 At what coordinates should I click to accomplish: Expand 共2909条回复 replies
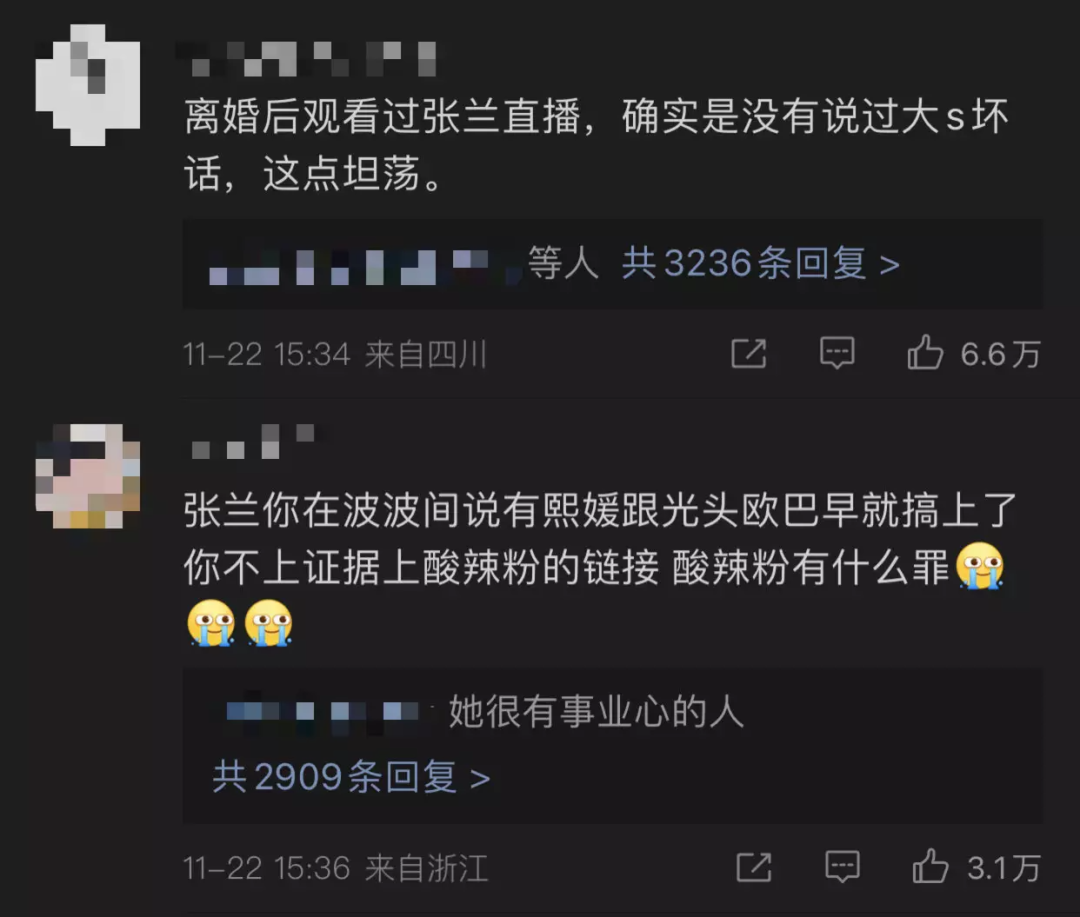click(x=351, y=778)
